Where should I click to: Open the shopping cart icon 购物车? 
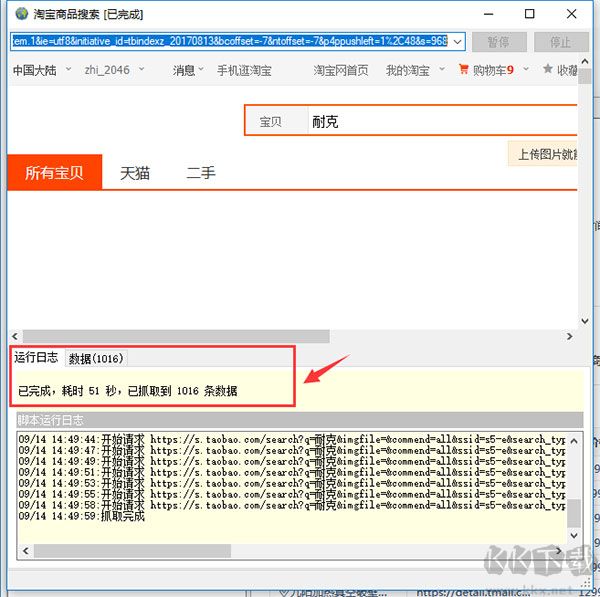tap(463, 69)
